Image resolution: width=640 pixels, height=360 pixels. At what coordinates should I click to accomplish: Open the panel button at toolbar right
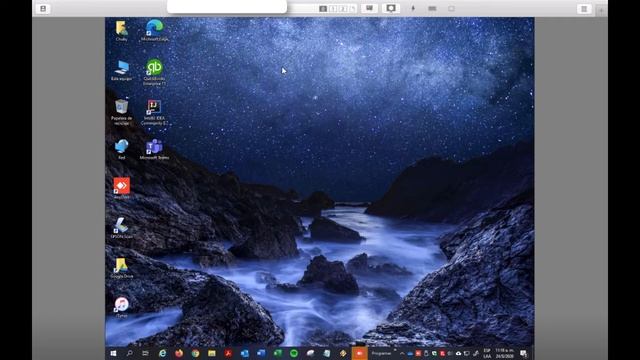pos(584,9)
